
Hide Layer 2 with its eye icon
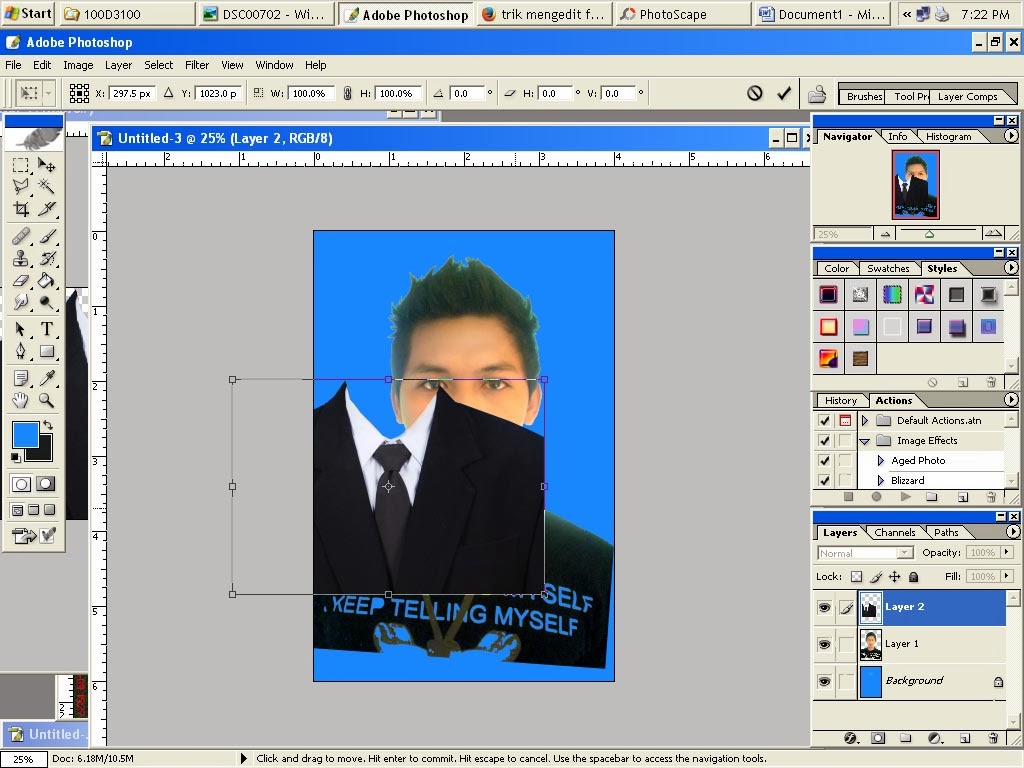click(x=824, y=607)
